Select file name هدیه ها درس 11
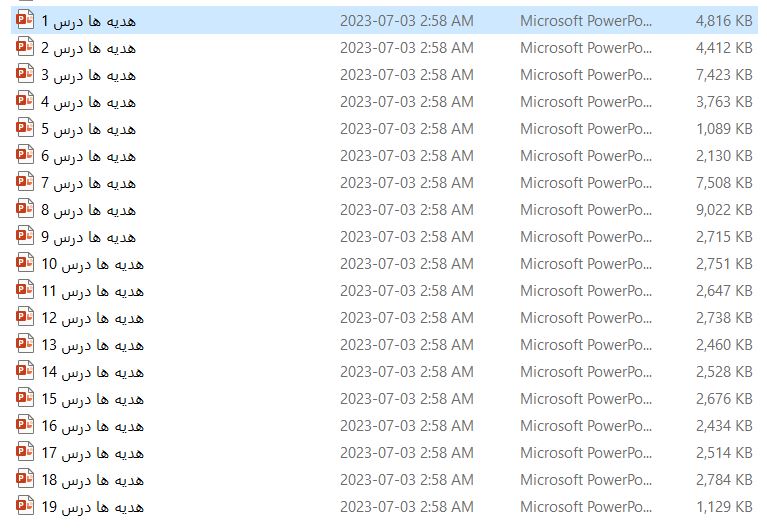 92,291
